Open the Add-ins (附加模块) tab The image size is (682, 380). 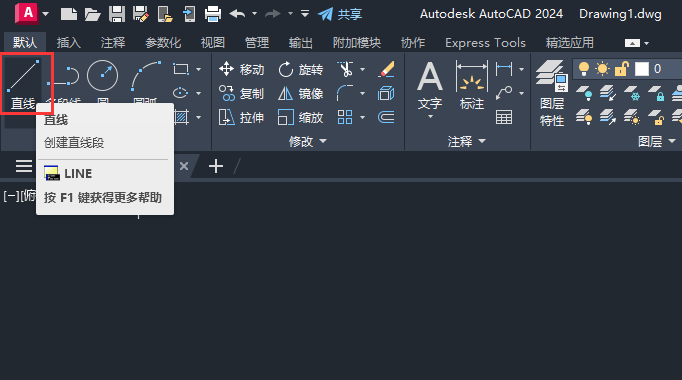point(357,43)
